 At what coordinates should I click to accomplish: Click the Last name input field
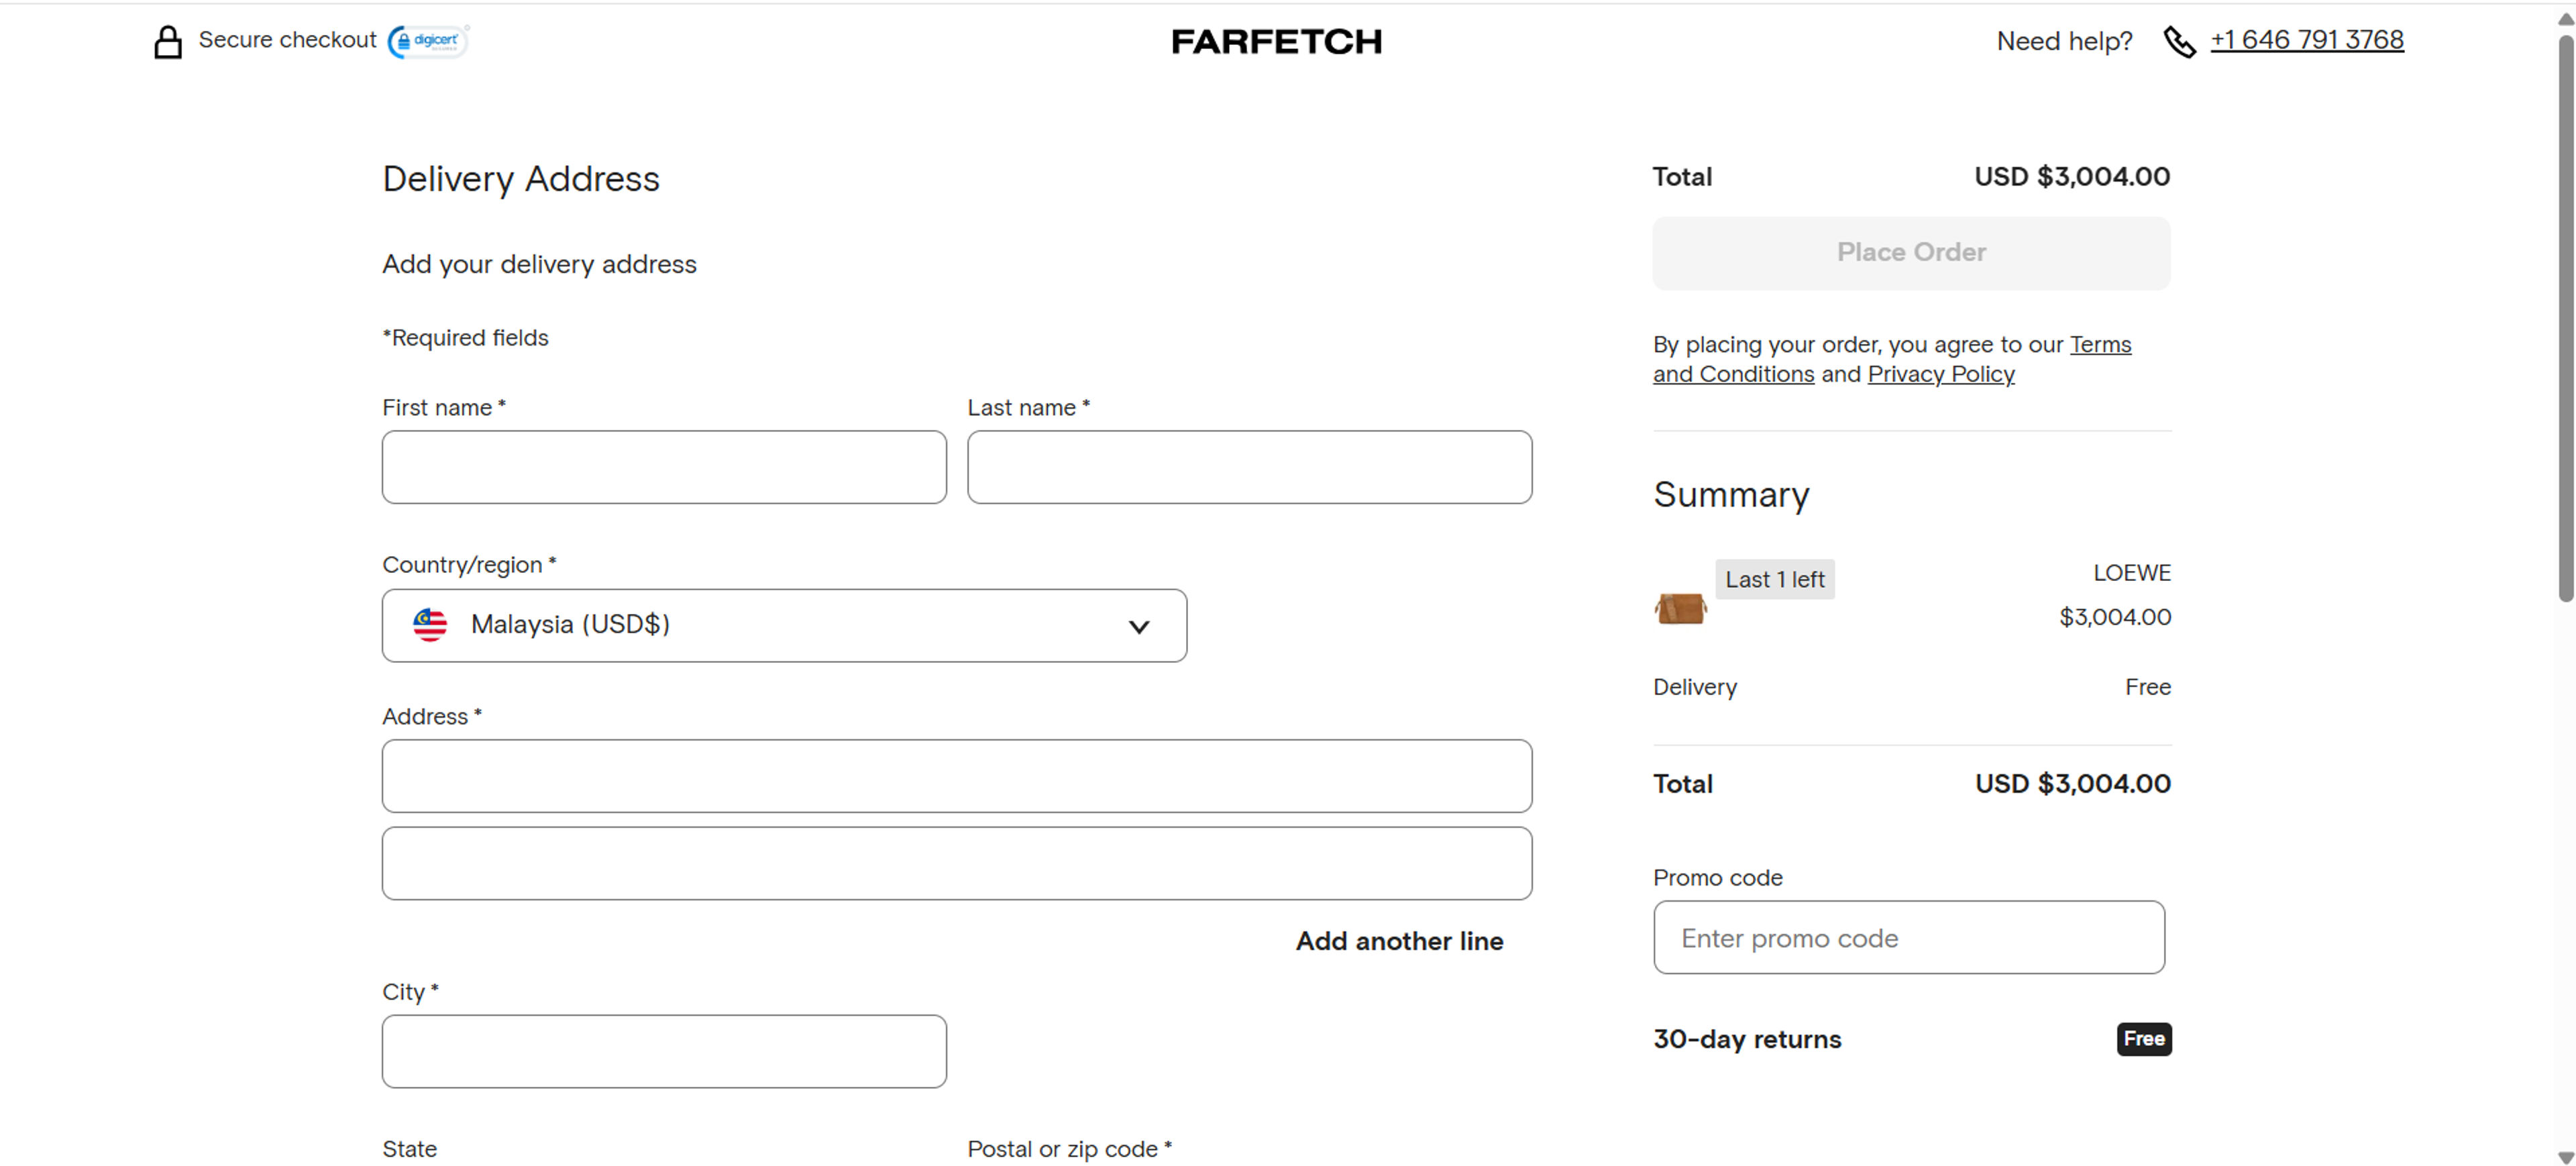coord(1249,467)
